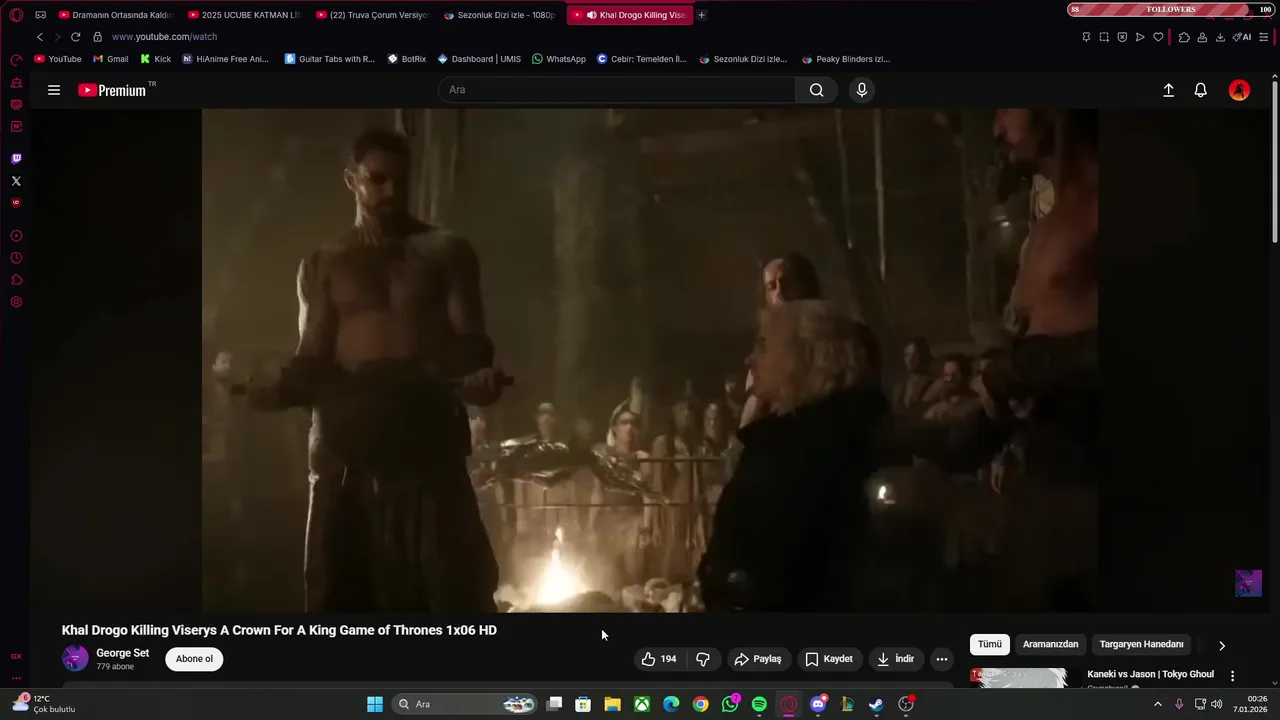1280x720 pixels.
Task: Open browser downloads toolbar icon
Action: 1220,37
